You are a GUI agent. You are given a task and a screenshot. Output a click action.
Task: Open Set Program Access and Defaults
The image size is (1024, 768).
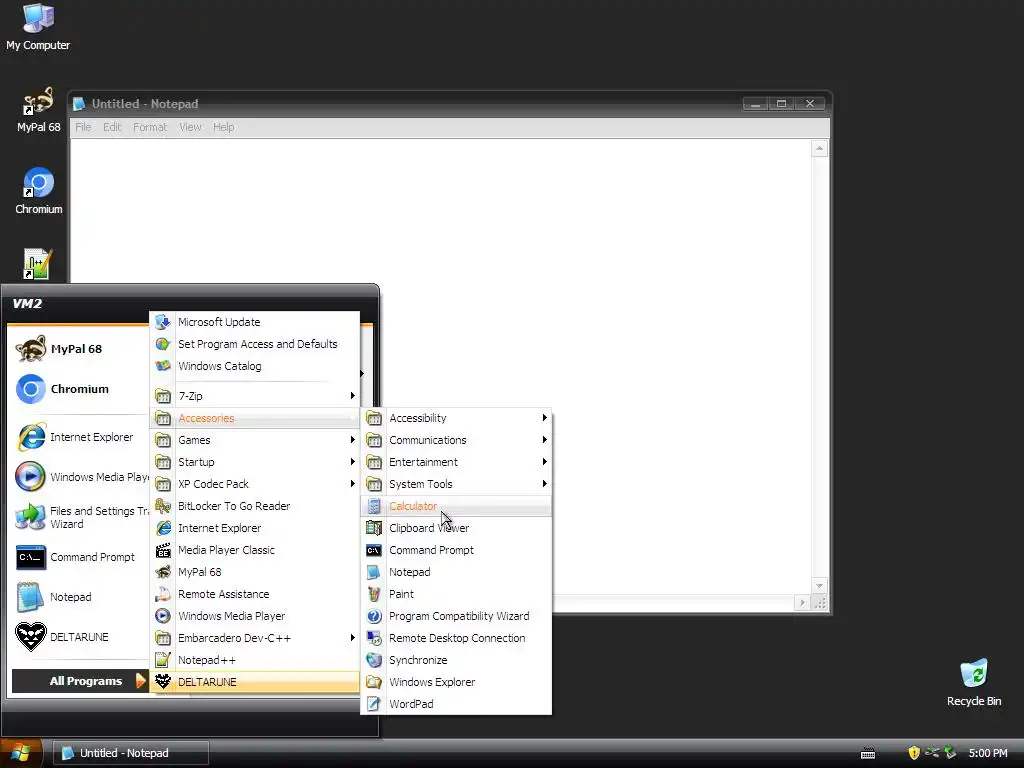pos(255,344)
